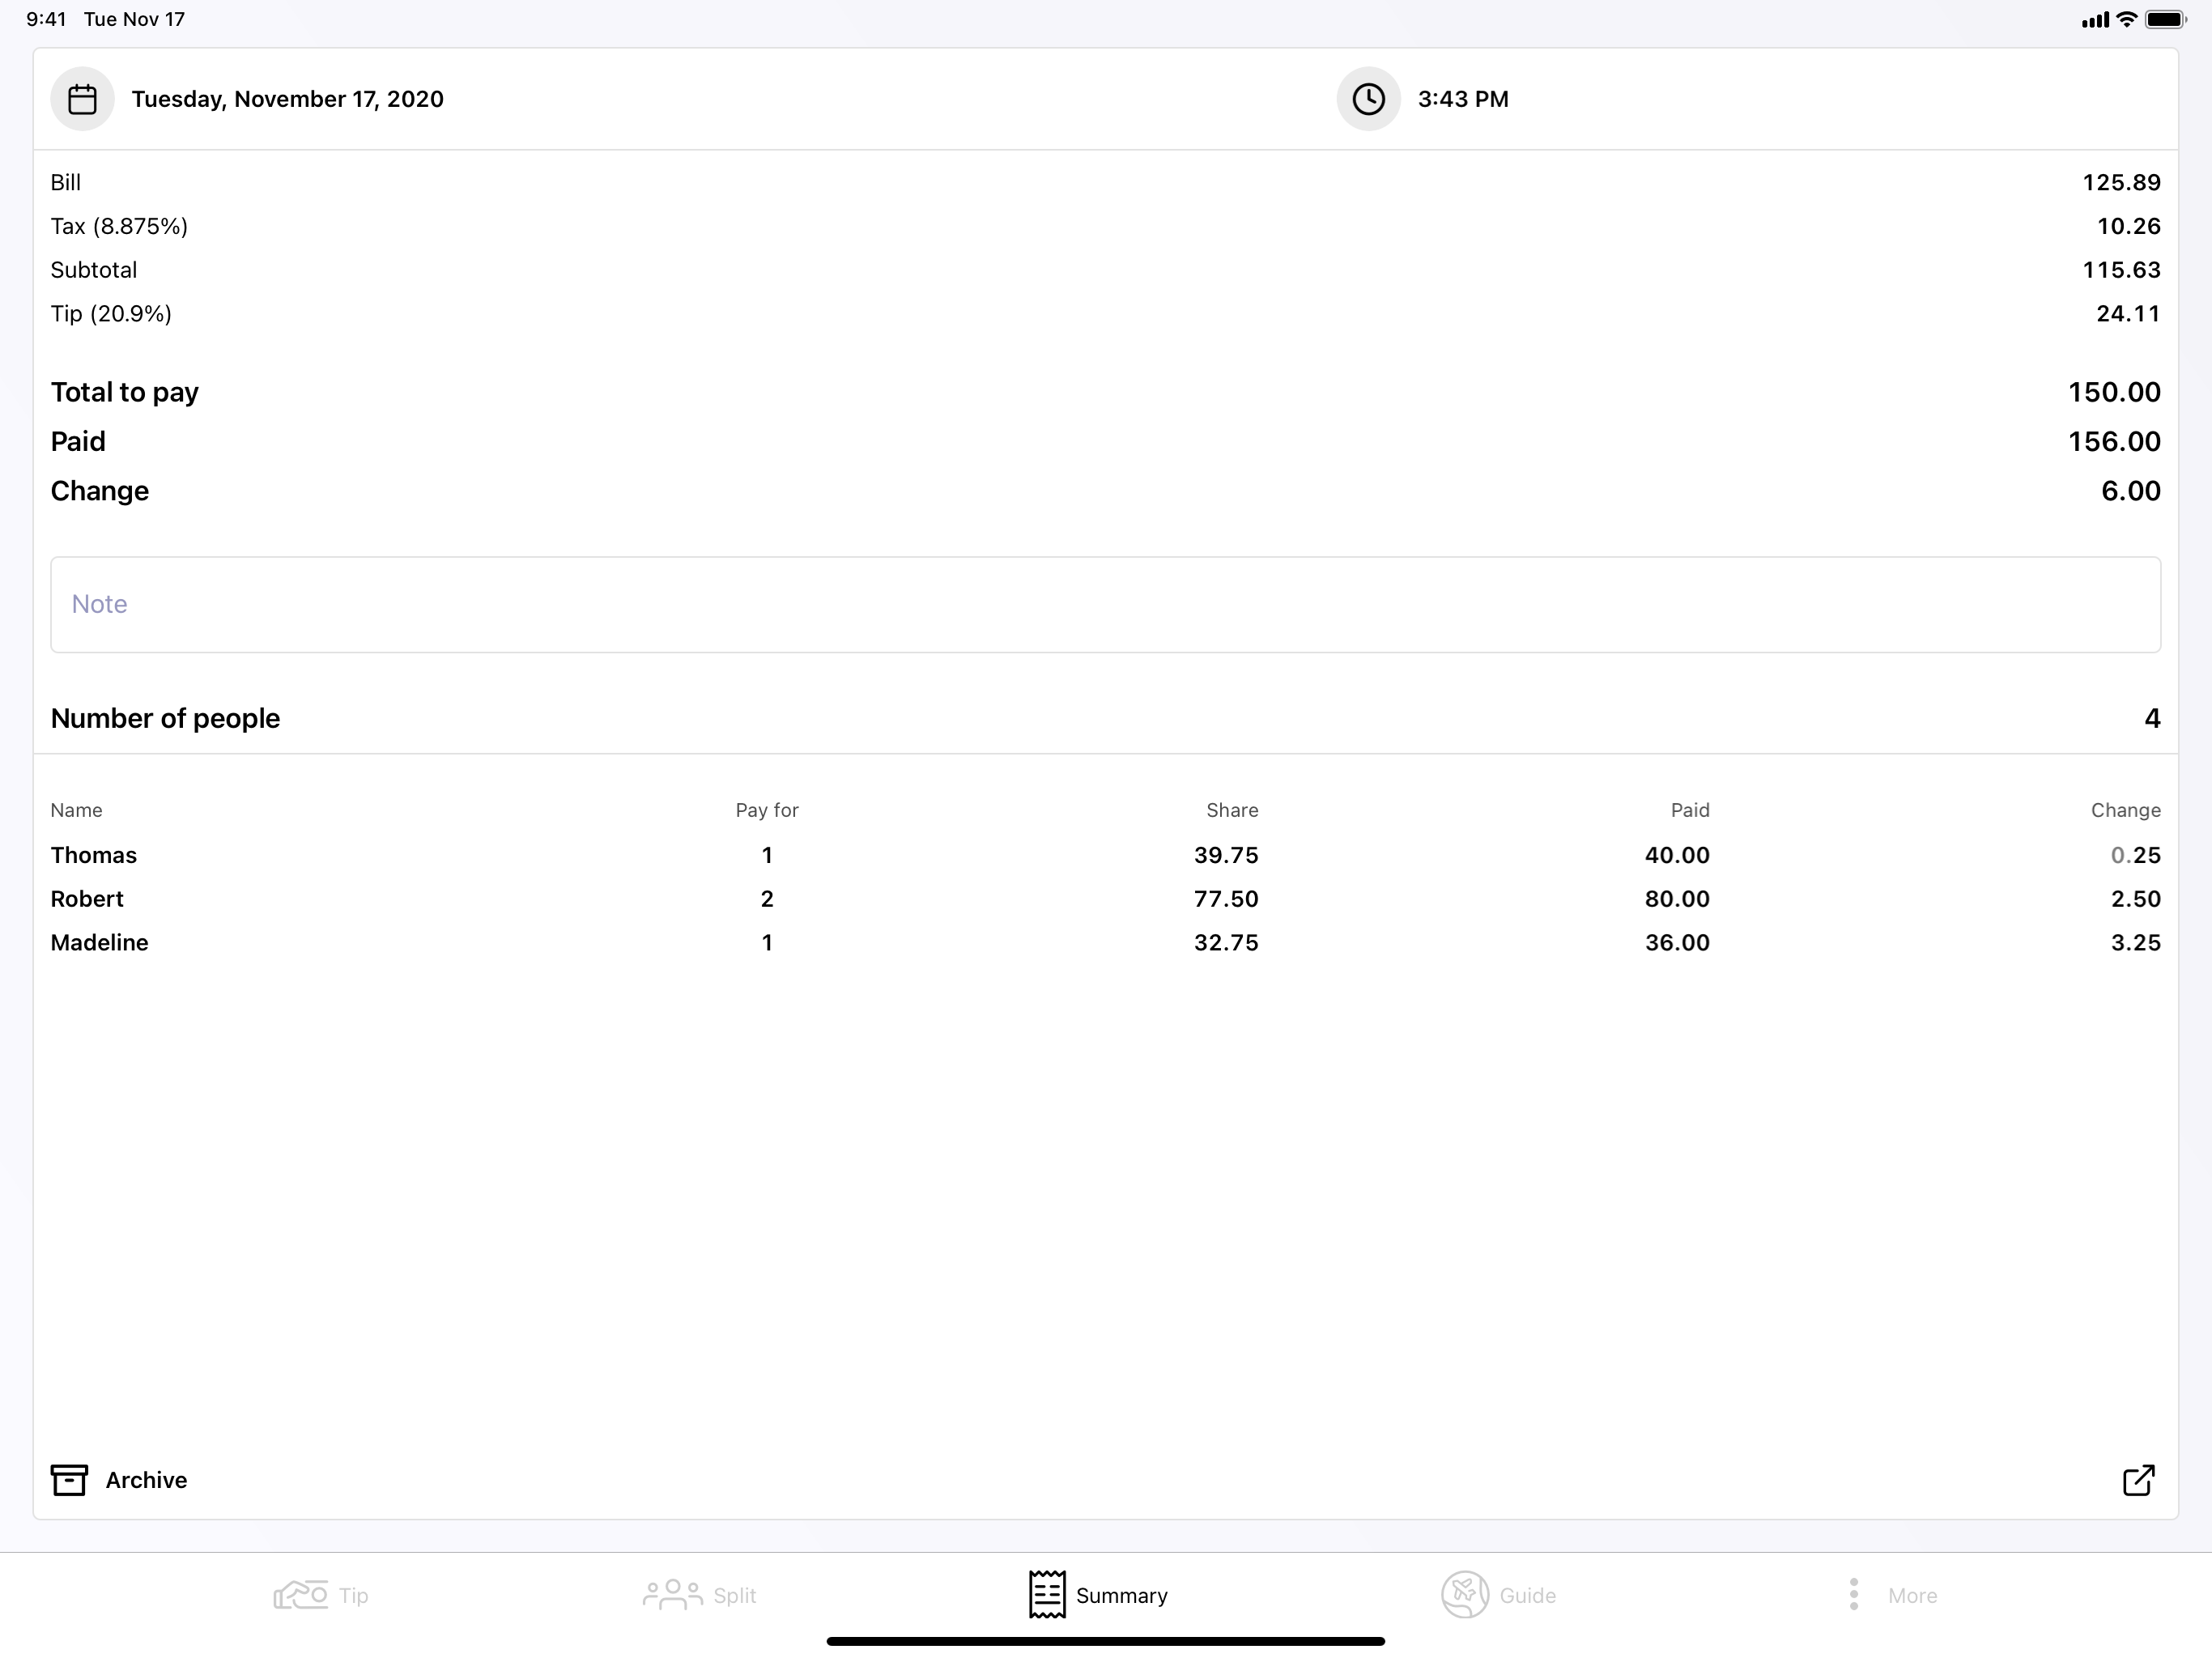Select the Paid amount 156.00
This screenshot has width=2212, height=1658.
click(2113, 441)
